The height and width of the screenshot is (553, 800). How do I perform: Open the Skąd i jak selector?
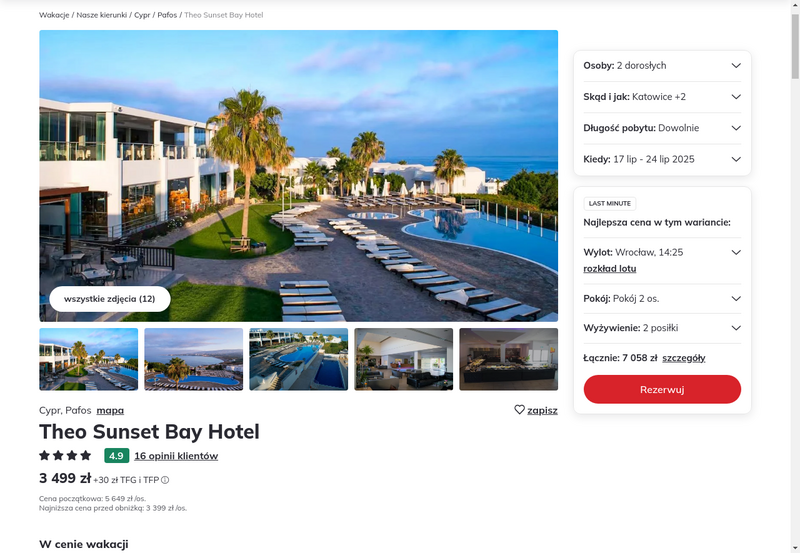(x=662, y=96)
